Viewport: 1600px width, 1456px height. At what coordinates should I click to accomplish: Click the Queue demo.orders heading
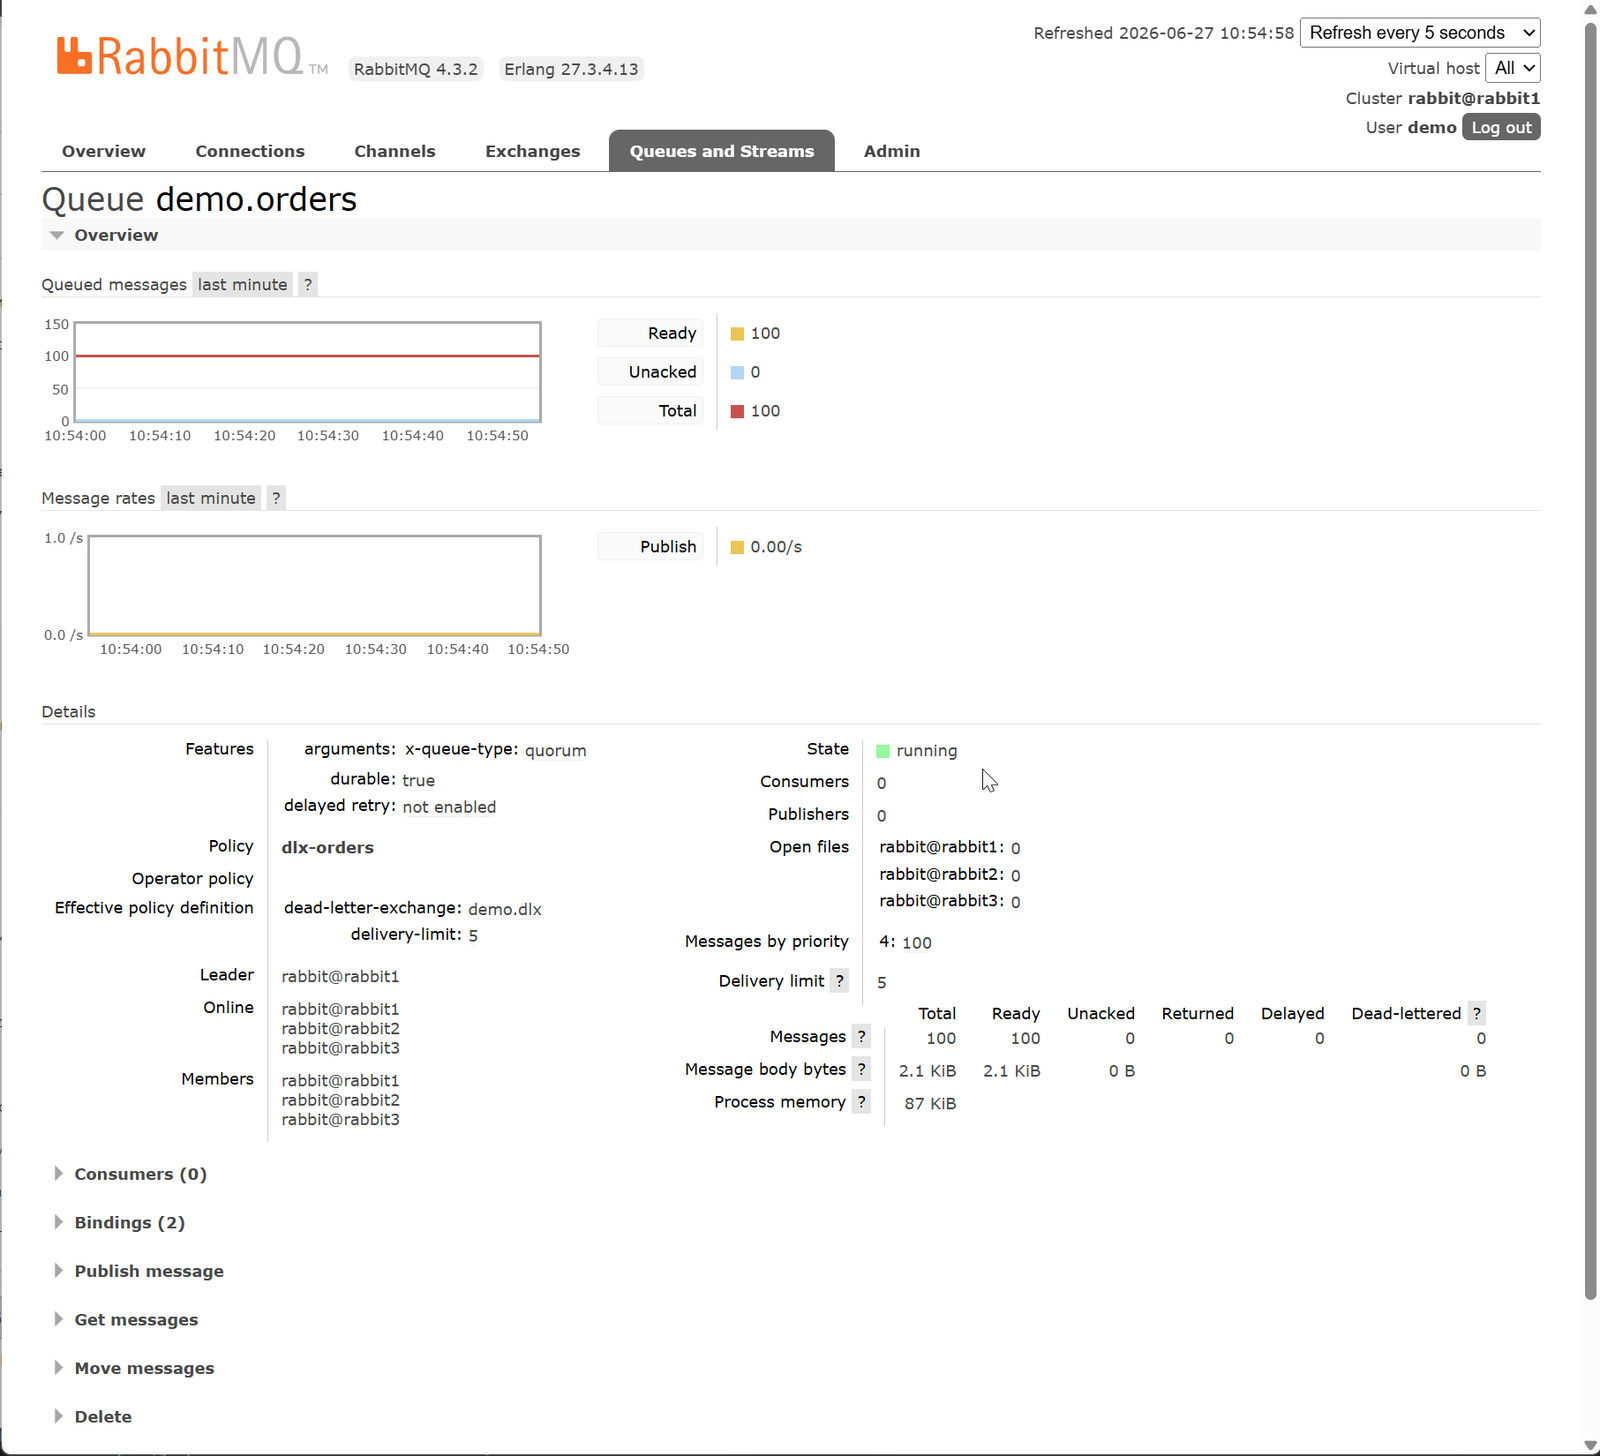[x=199, y=199]
